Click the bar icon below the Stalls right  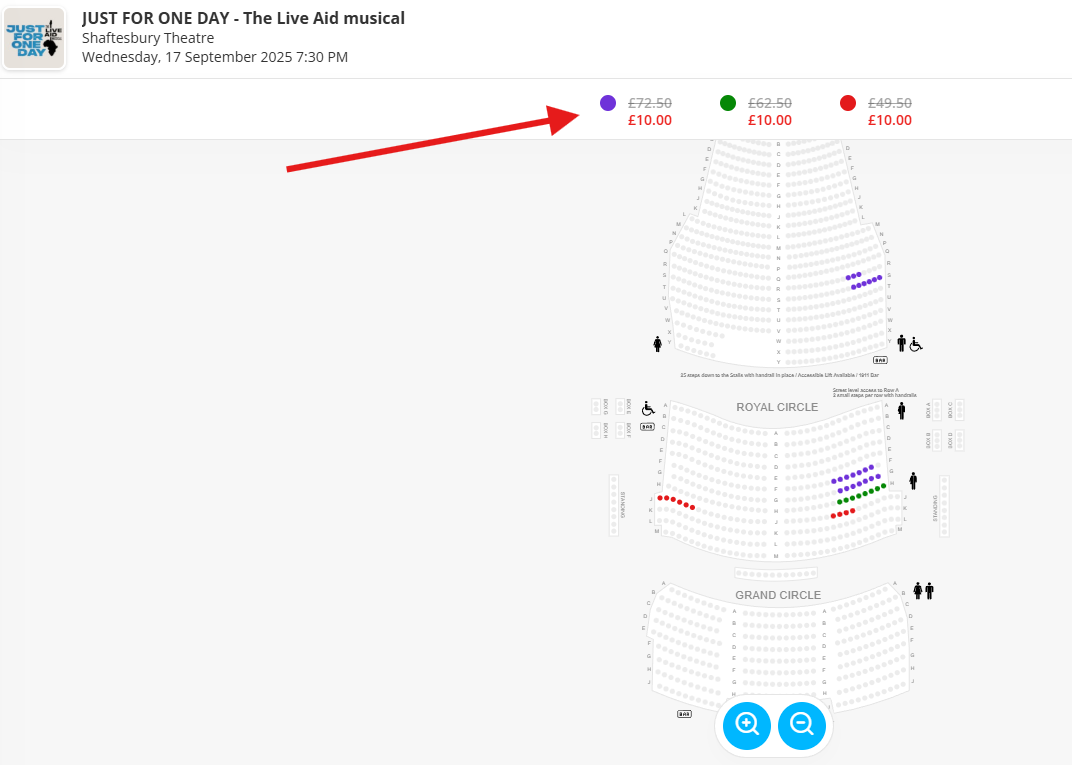pyautogui.click(x=880, y=360)
